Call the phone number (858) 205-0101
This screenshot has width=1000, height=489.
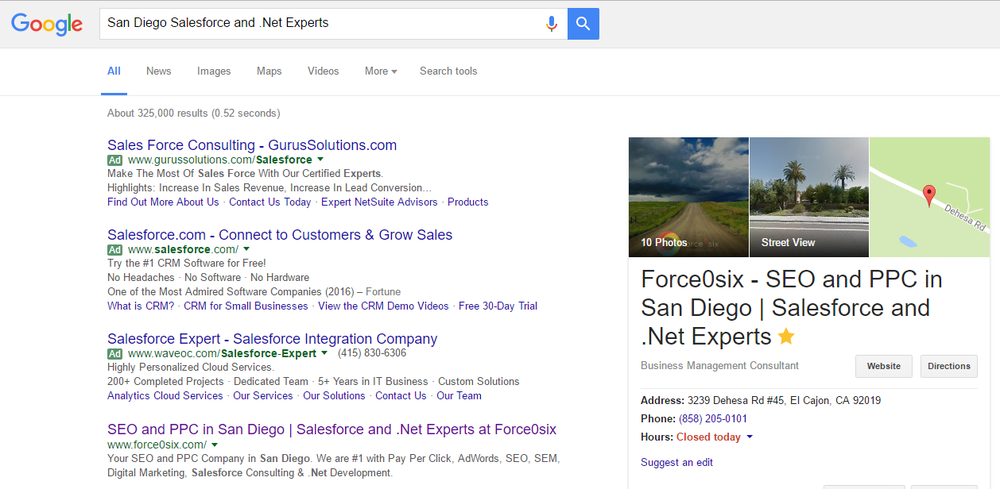pos(713,419)
